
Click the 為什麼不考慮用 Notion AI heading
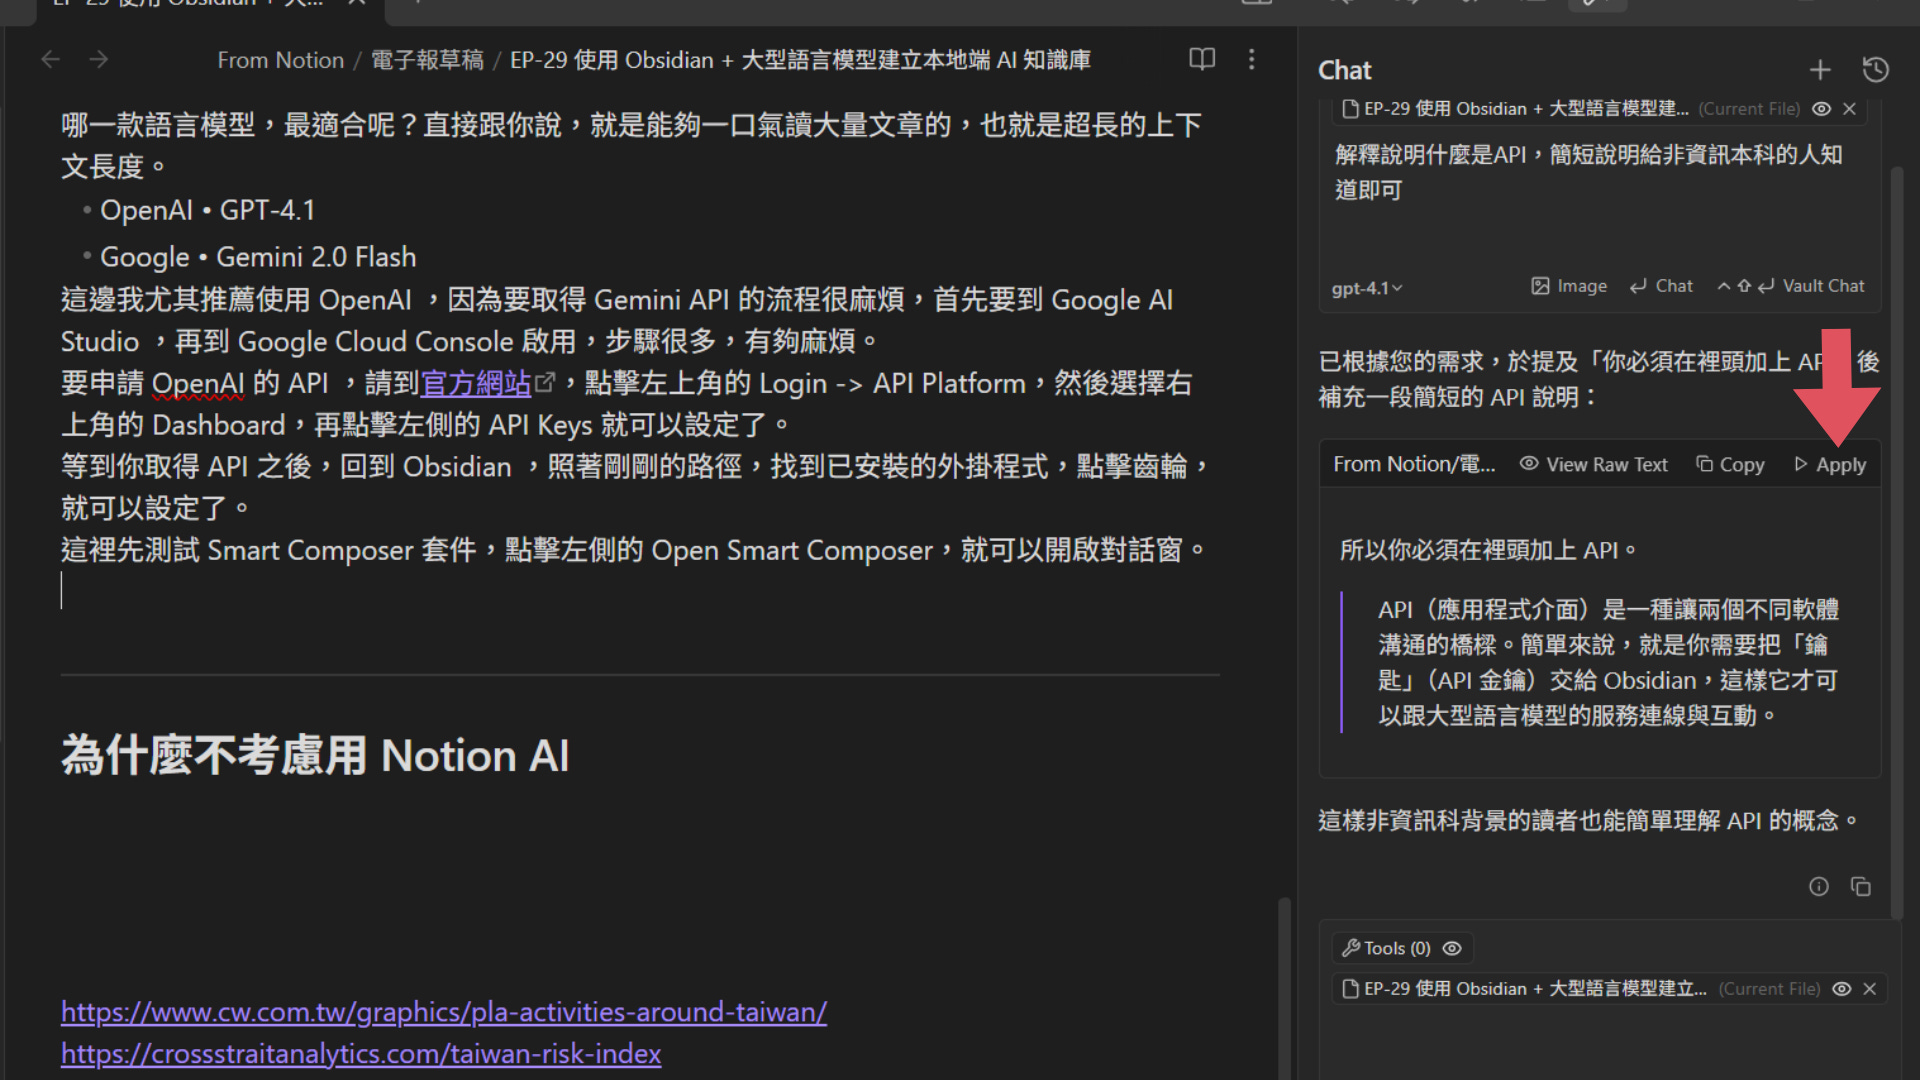[315, 756]
